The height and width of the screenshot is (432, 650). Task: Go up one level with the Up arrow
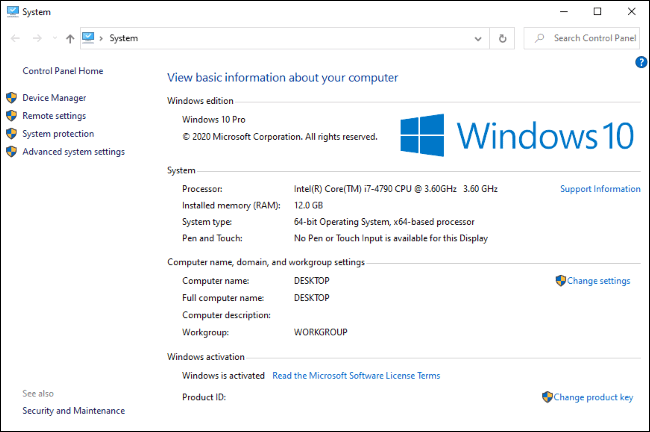69,39
